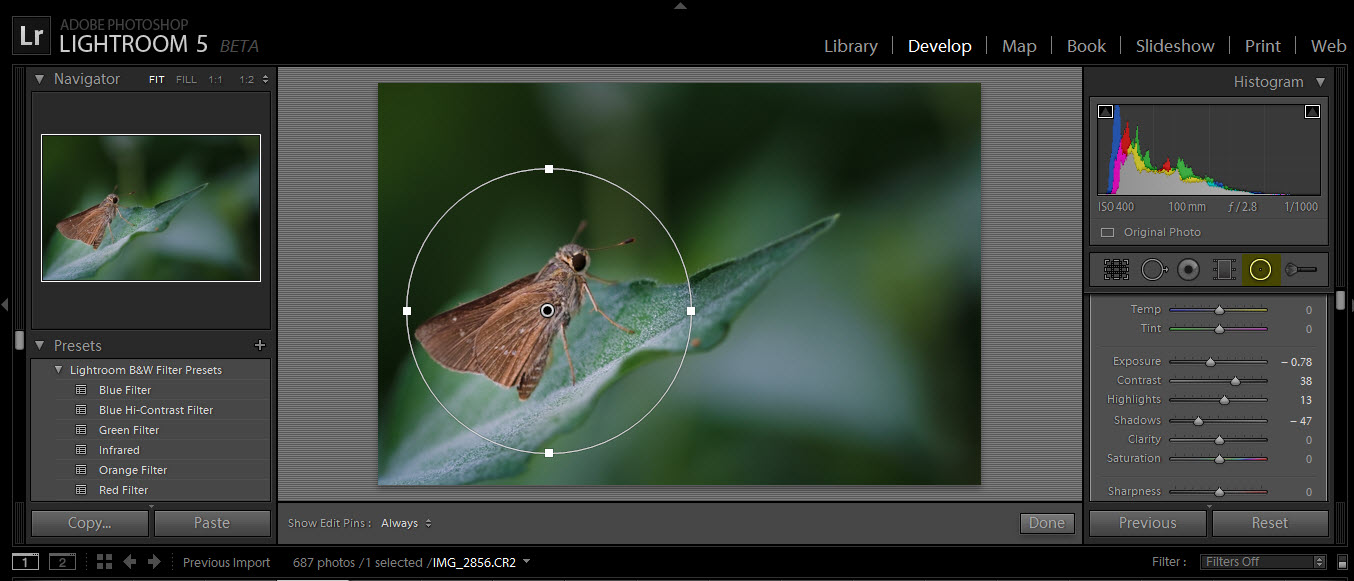Select the Spot Removal tool
Image resolution: width=1354 pixels, height=581 pixels.
[x=1153, y=269]
